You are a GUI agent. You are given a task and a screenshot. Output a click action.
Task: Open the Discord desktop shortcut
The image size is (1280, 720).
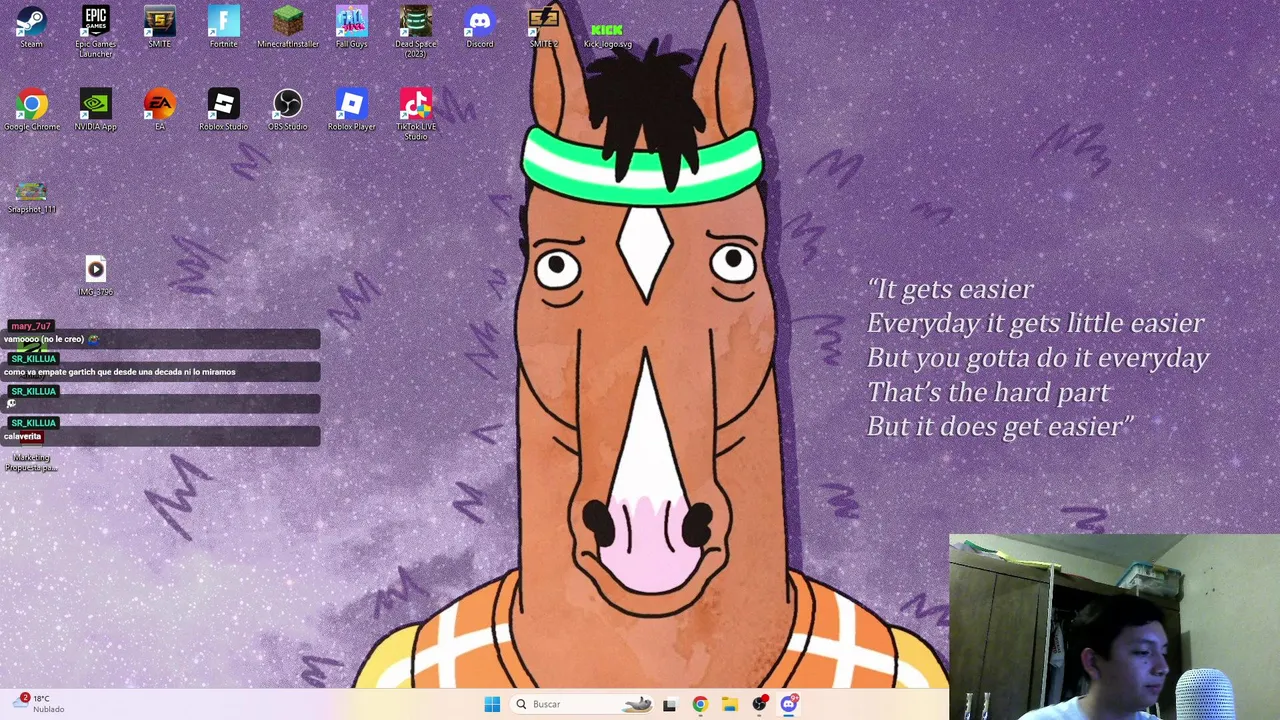click(x=479, y=28)
